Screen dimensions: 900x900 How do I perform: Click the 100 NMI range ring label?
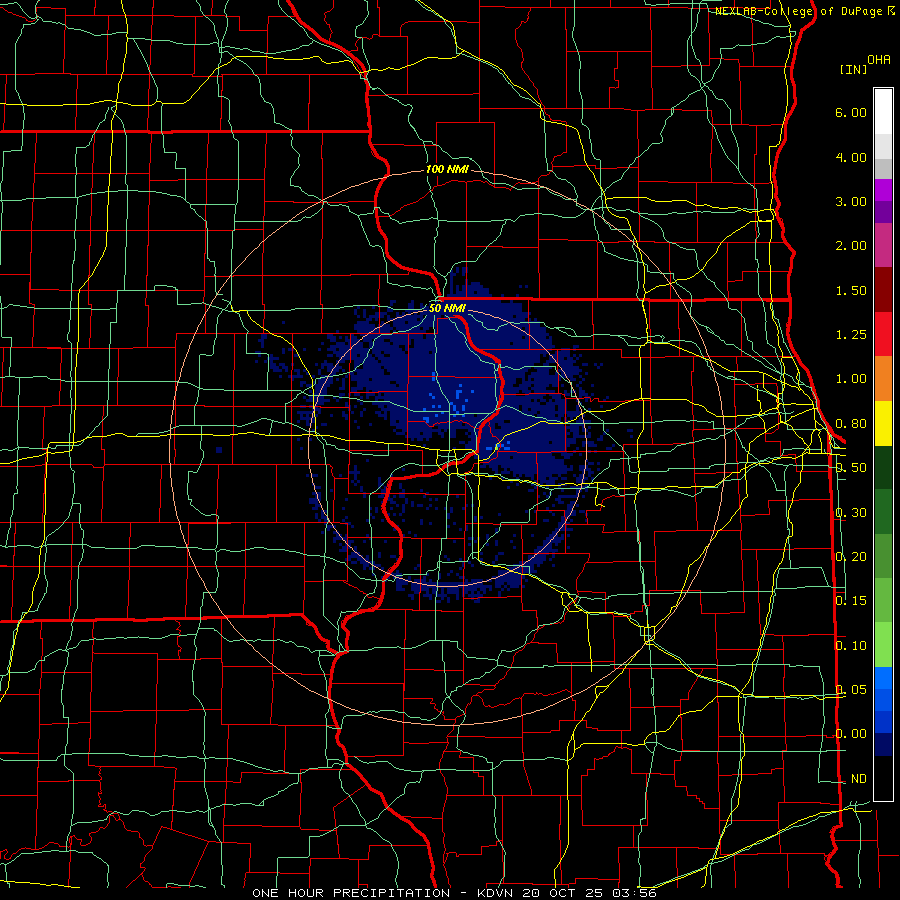pos(447,169)
